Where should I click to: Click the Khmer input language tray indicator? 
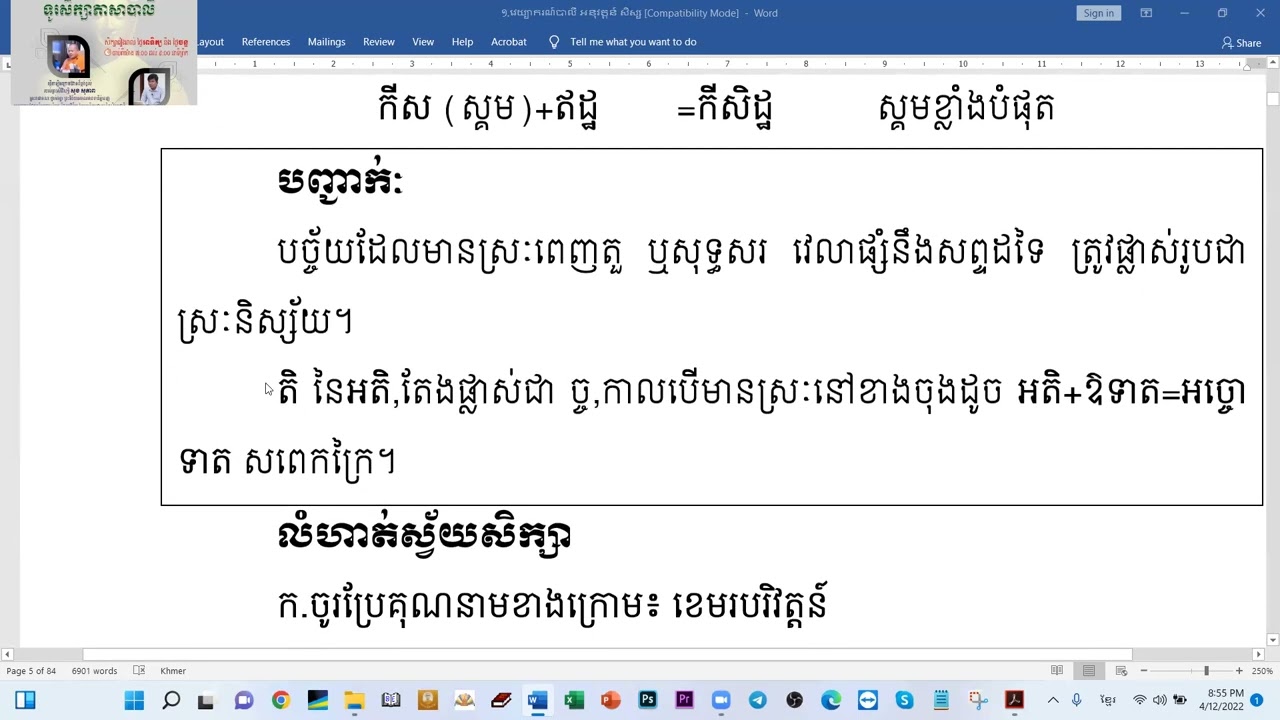[1108, 700]
